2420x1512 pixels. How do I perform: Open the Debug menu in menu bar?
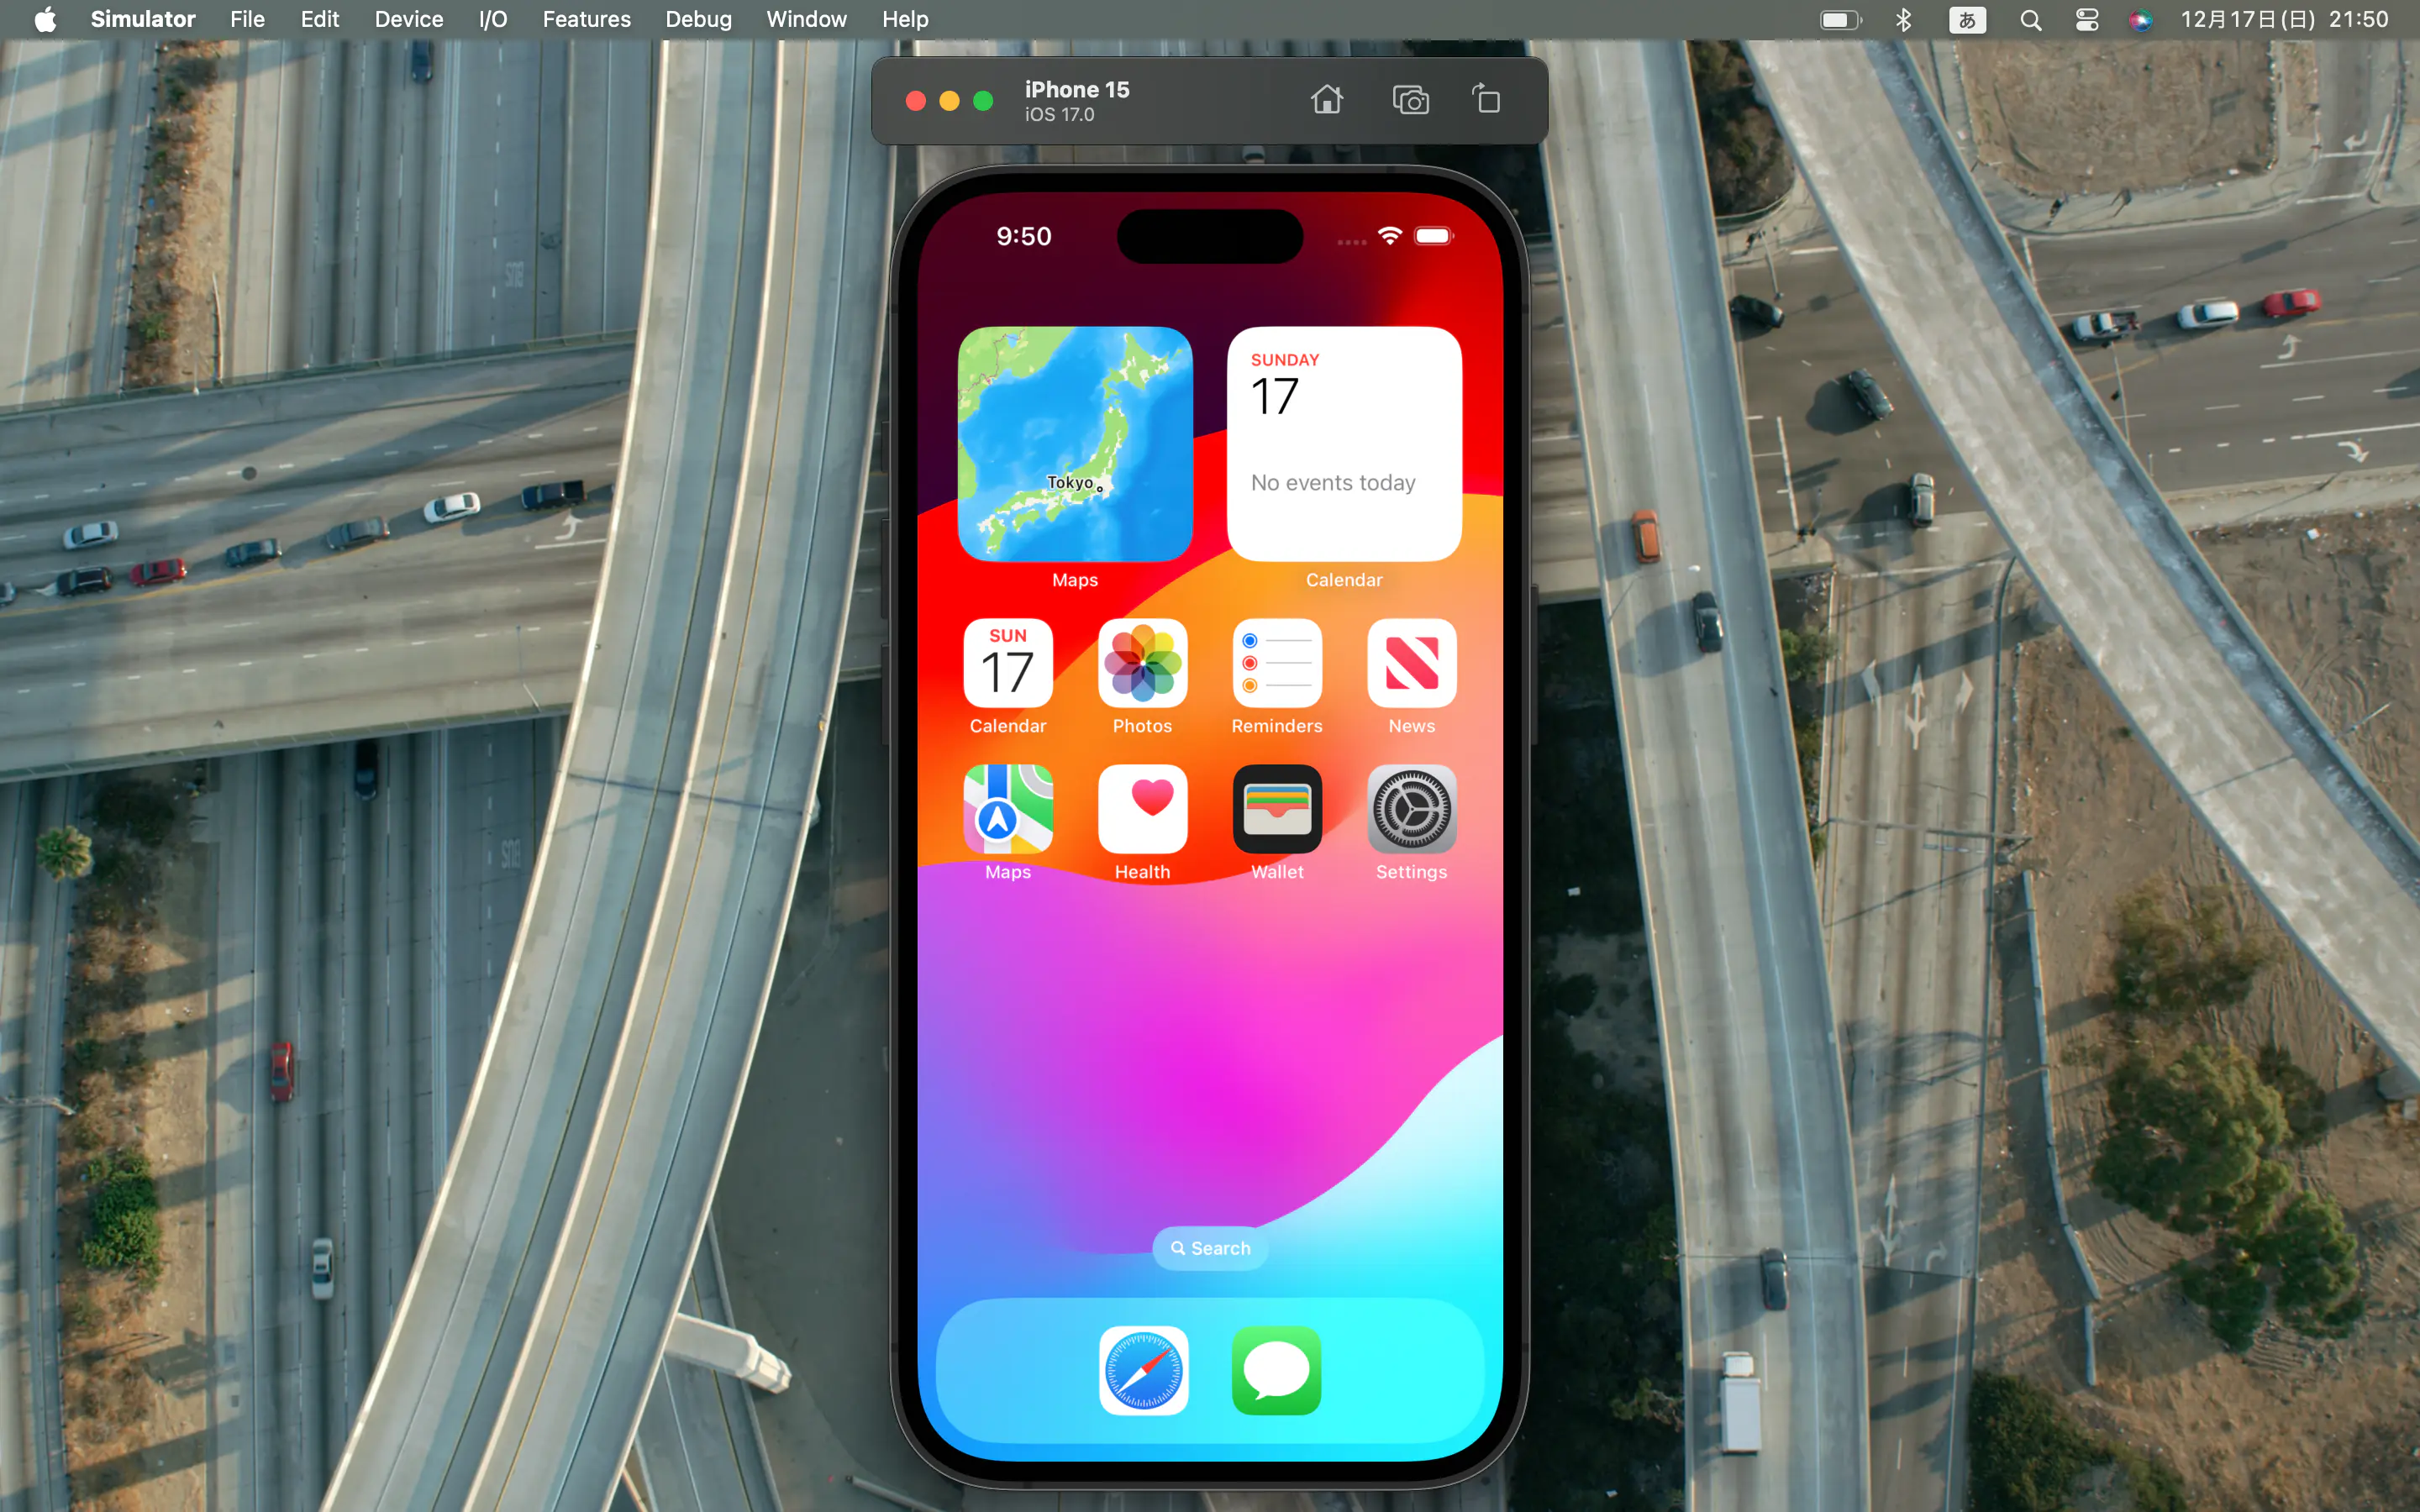[x=695, y=19]
